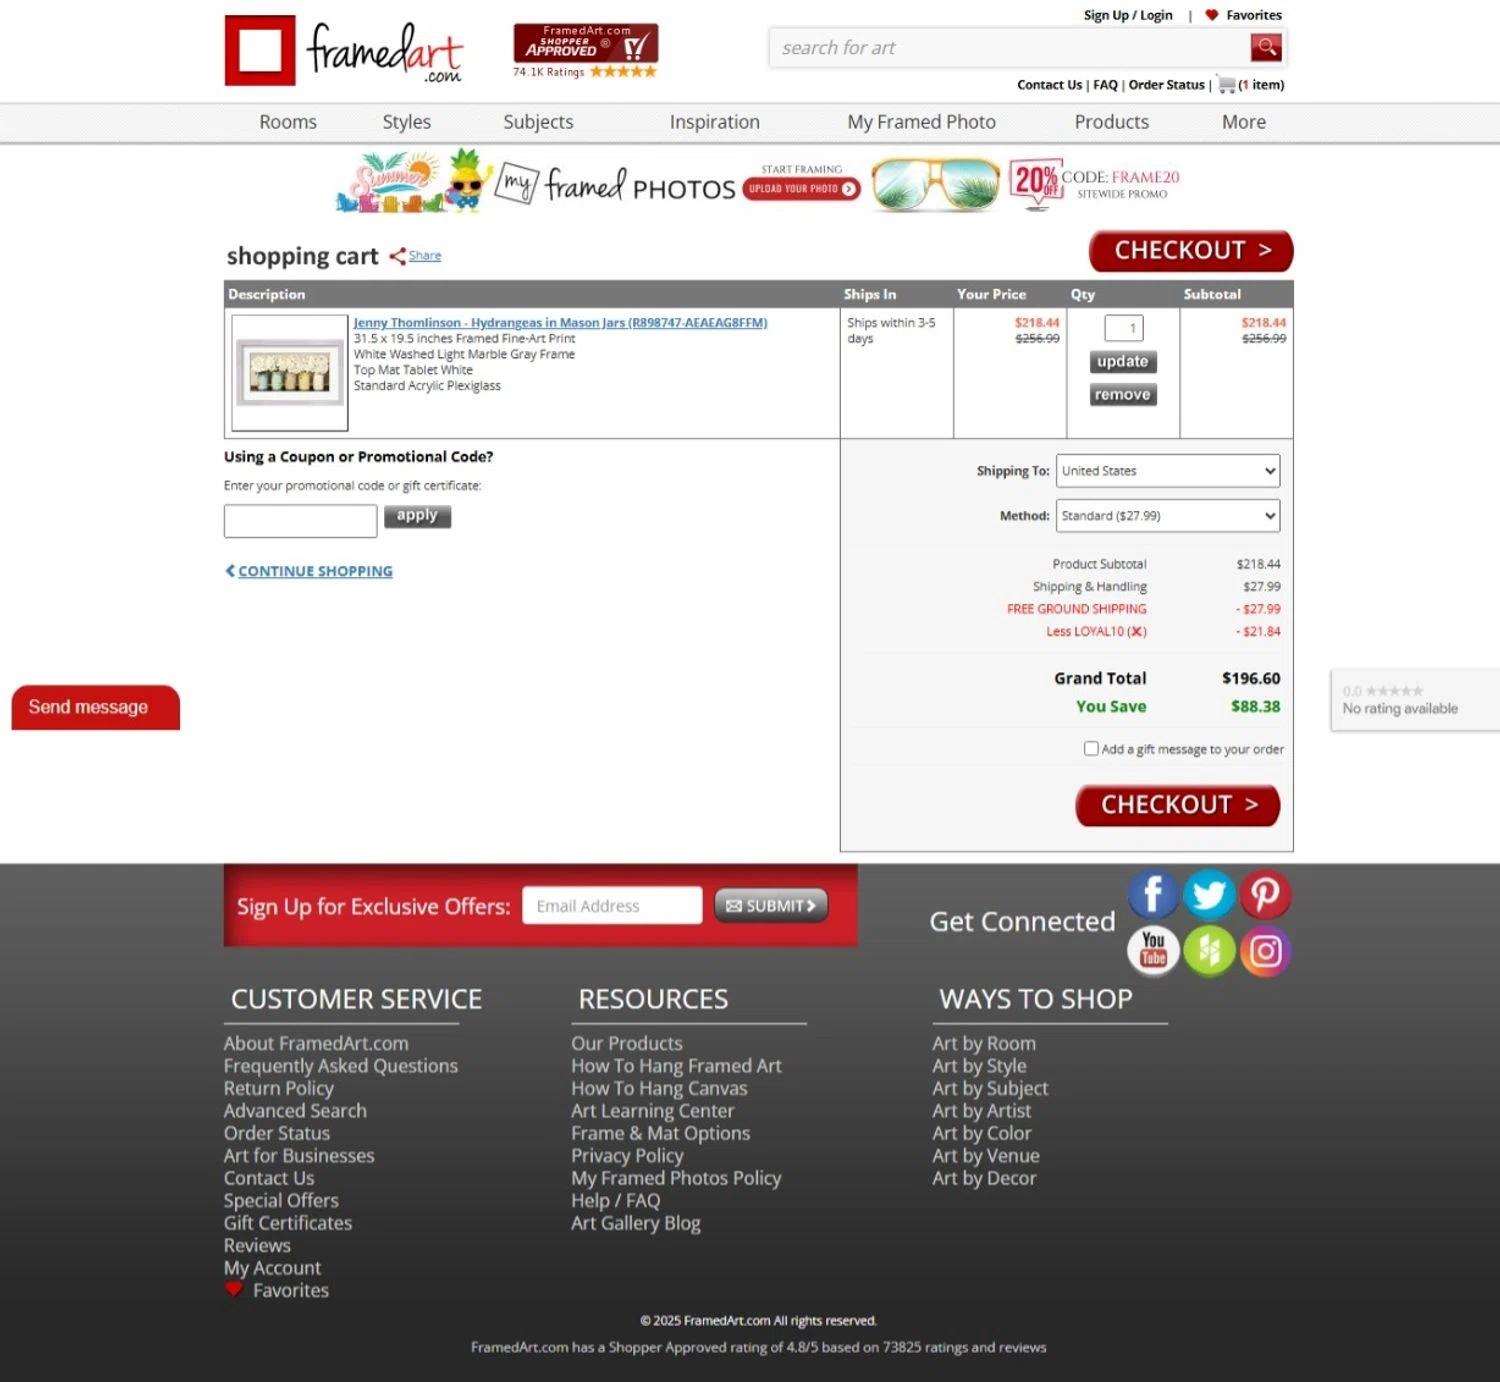The image size is (1500, 1382).
Task: Open the Houzz social icon
Action: (1209, 951)
